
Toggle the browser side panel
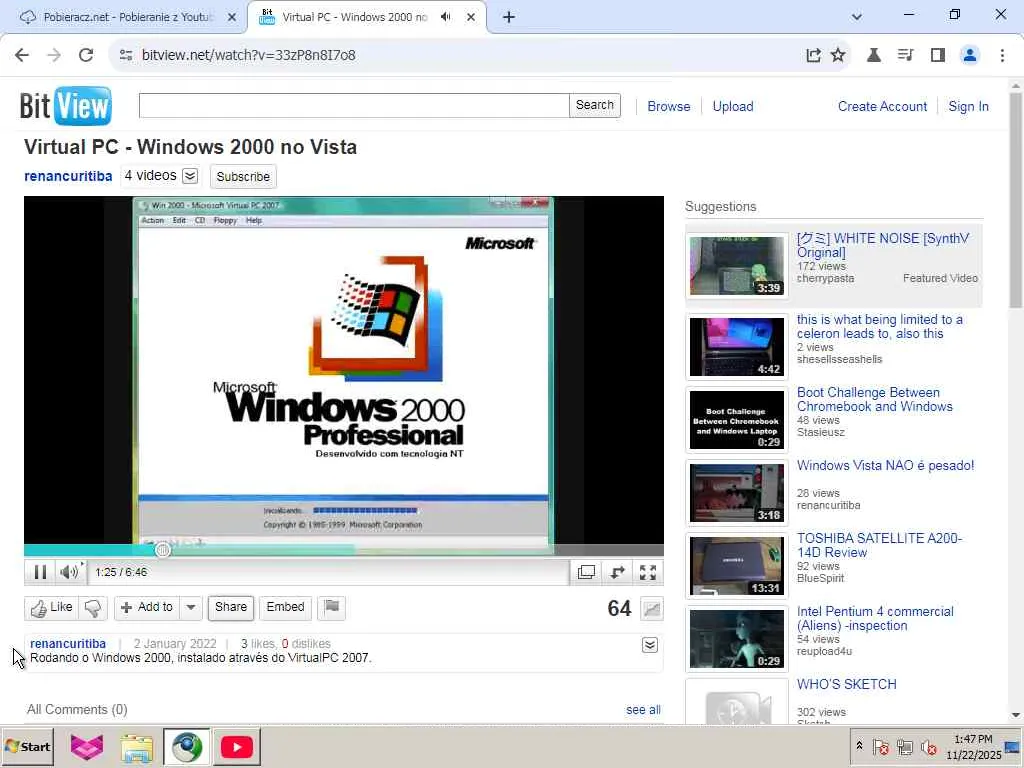click(938, 55)
